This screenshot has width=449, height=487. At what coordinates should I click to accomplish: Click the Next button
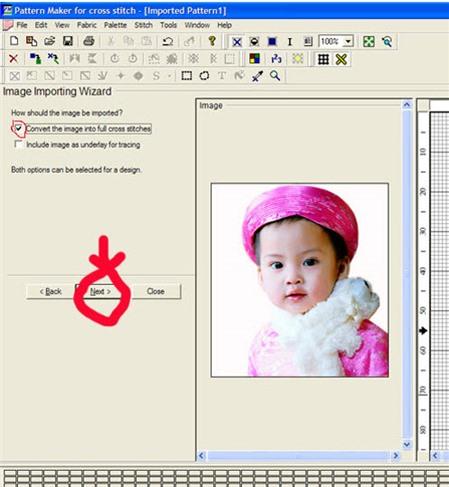tap(100, 291)
